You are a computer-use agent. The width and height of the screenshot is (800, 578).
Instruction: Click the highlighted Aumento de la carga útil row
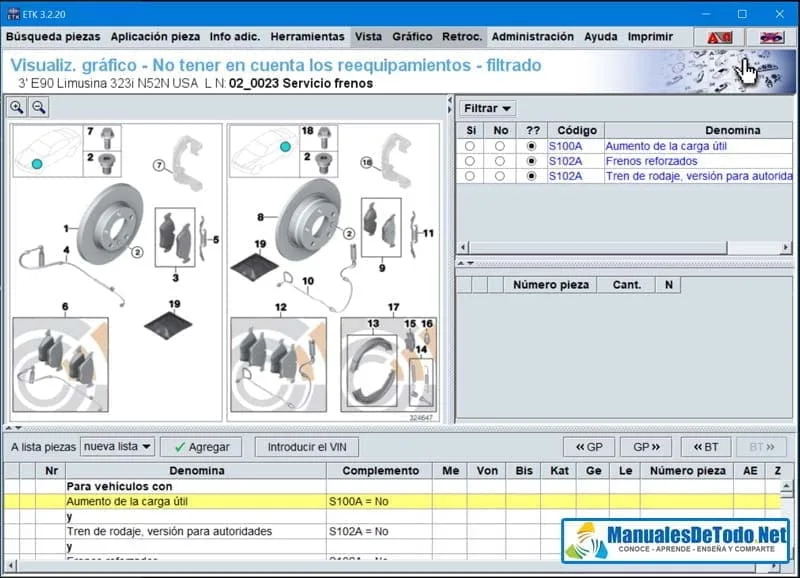pos(200,498)
